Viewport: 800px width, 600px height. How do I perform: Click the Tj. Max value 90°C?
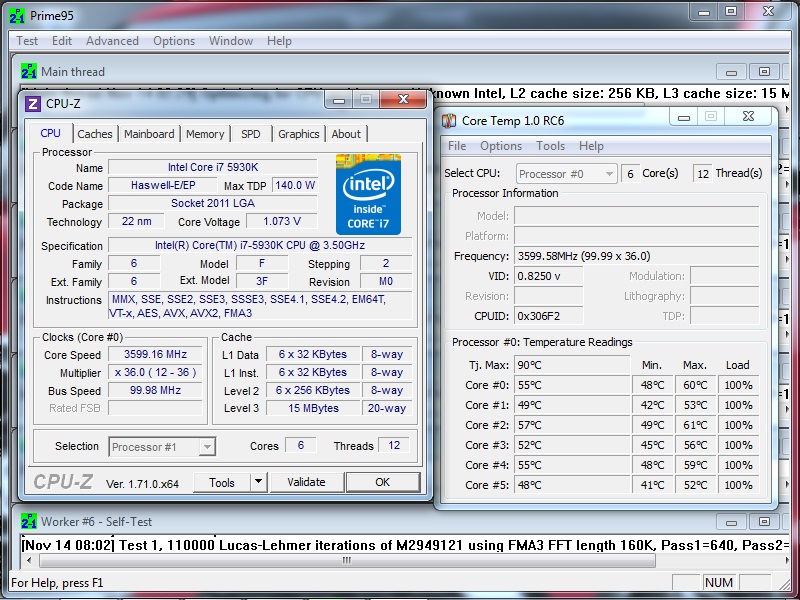pos(571,365)
